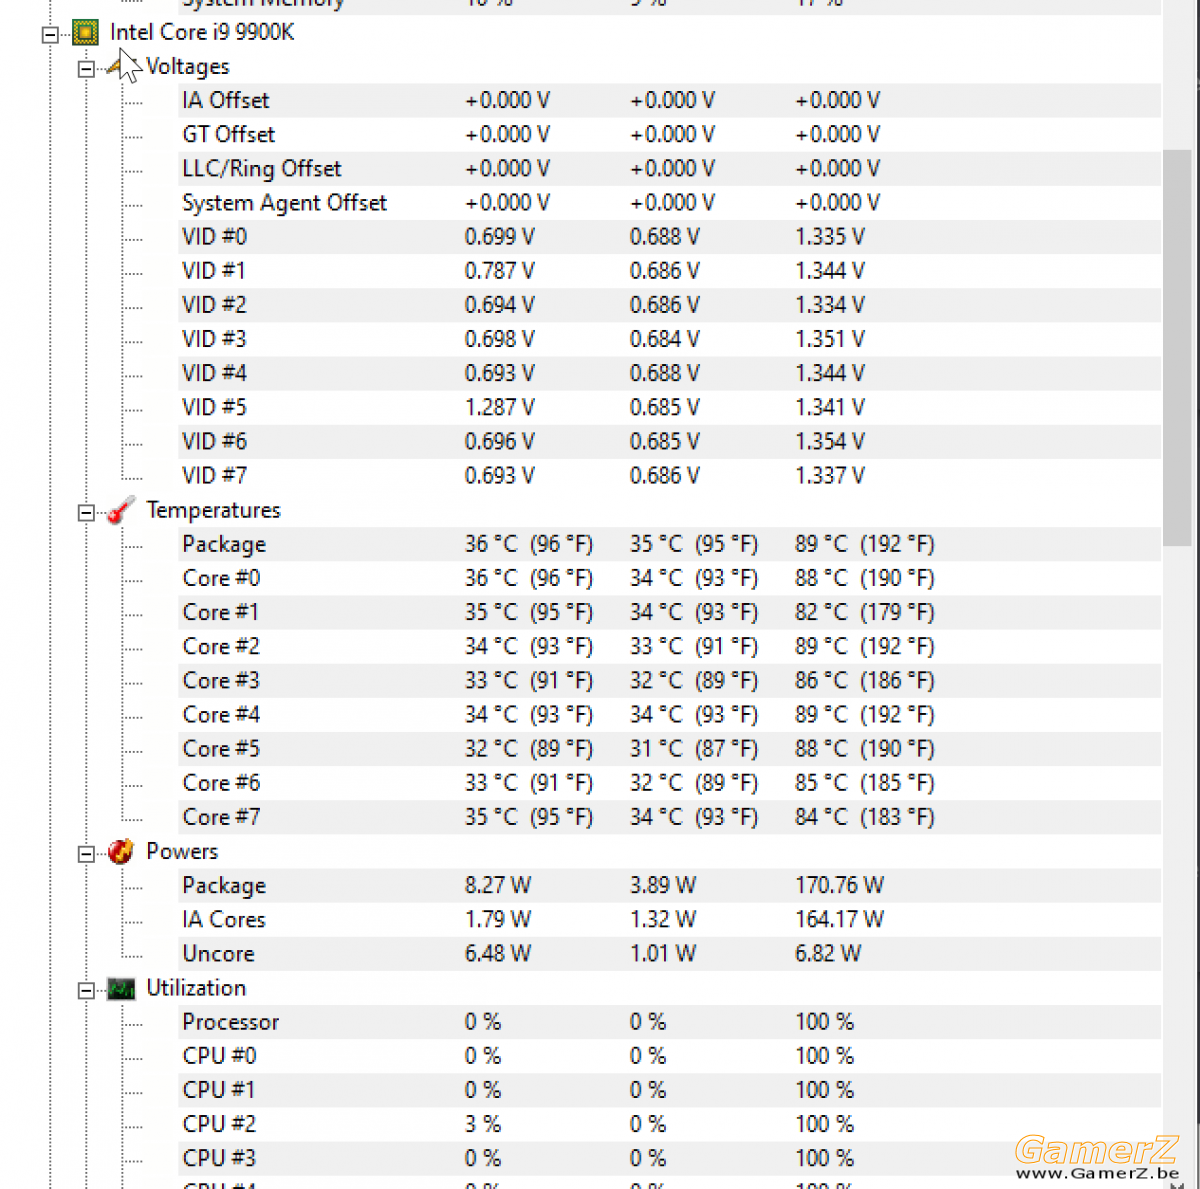Click the 1.354 V max value of VID #6
The width and height of the screenshot is (1200, 1189).
830,441
